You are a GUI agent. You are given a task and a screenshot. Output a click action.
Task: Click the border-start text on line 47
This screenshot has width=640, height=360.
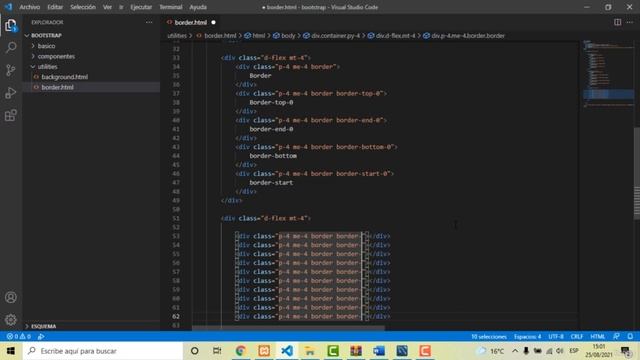(271, 182)
